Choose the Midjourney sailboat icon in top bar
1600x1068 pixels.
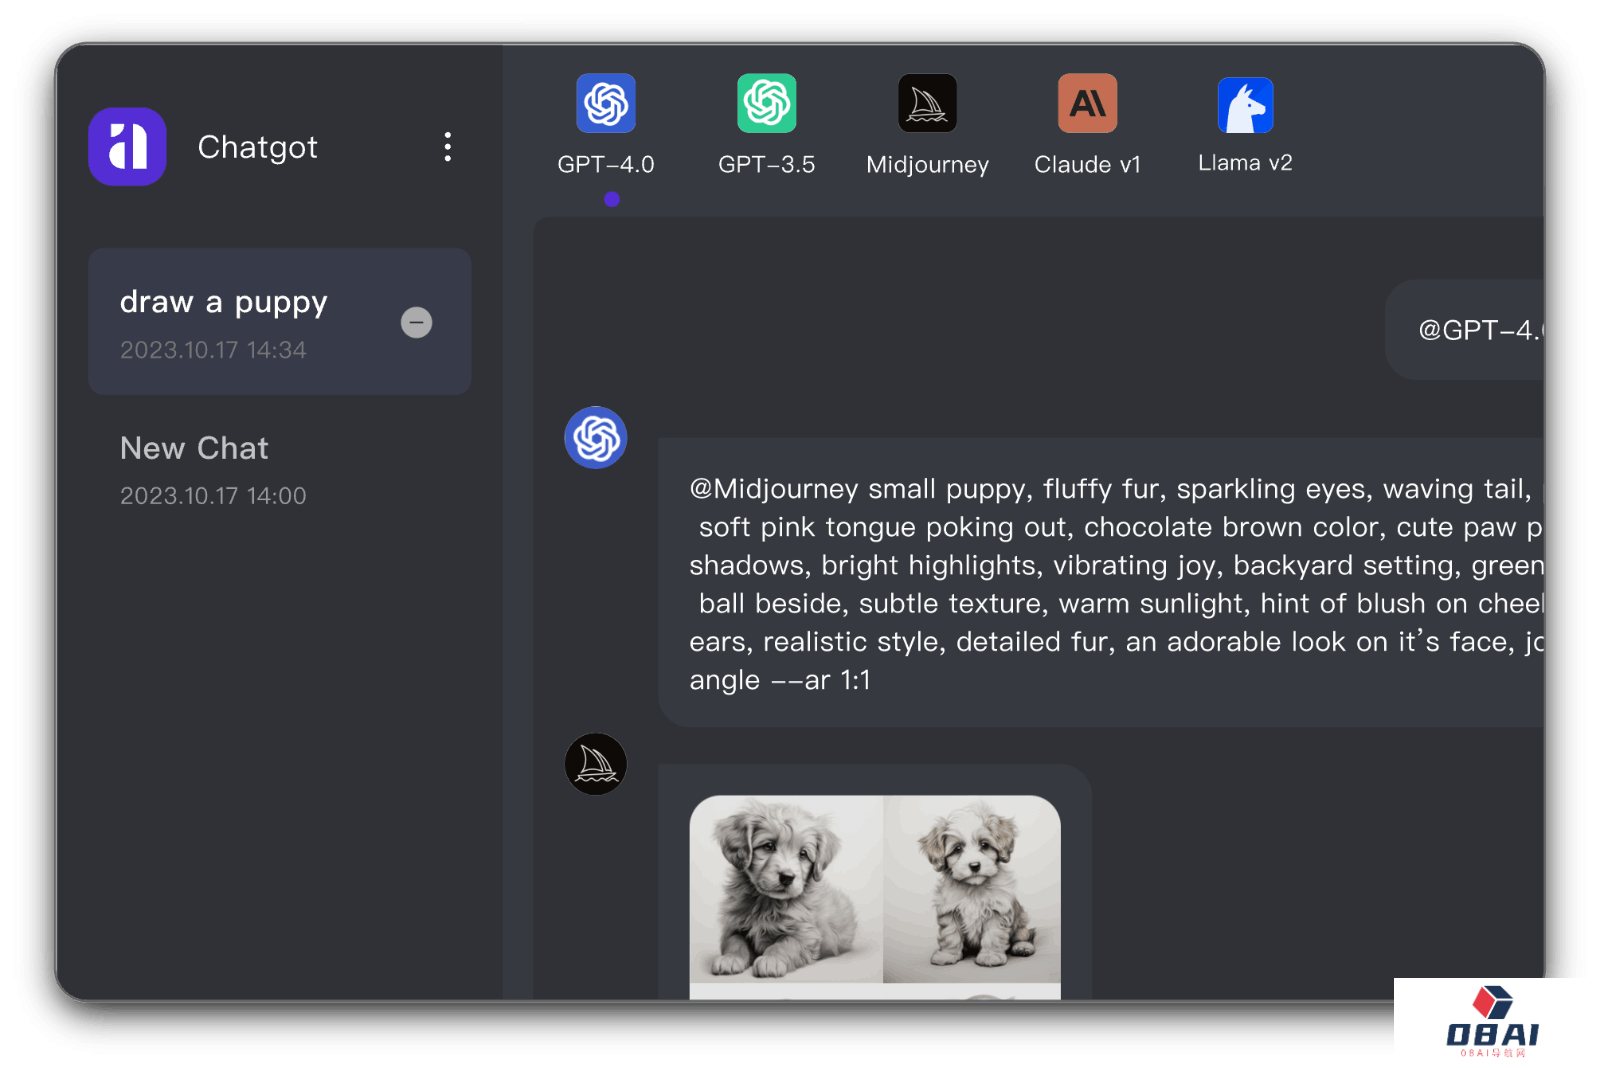pyautogui.click(x=927, y=103)
